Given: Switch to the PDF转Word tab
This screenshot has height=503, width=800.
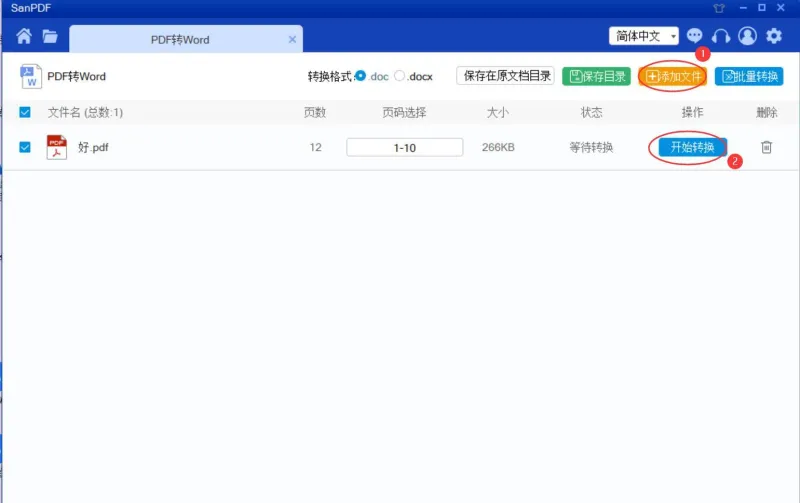Looking at the screenshot, I should [186, 39].
